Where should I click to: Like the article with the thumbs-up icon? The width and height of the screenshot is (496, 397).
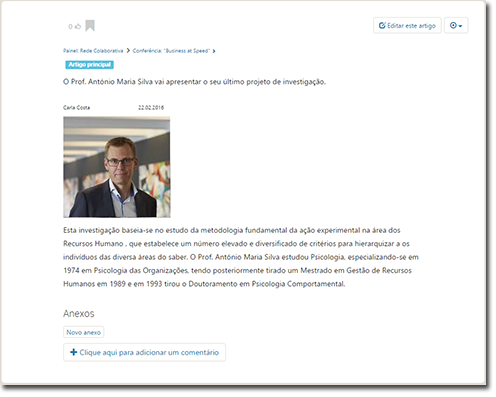(x=78, y=26)
